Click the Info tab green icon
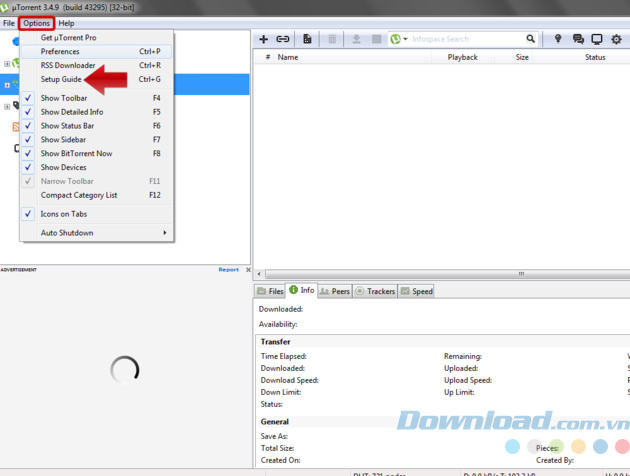Viewport: 630px width, 476px height. point(294,290)
